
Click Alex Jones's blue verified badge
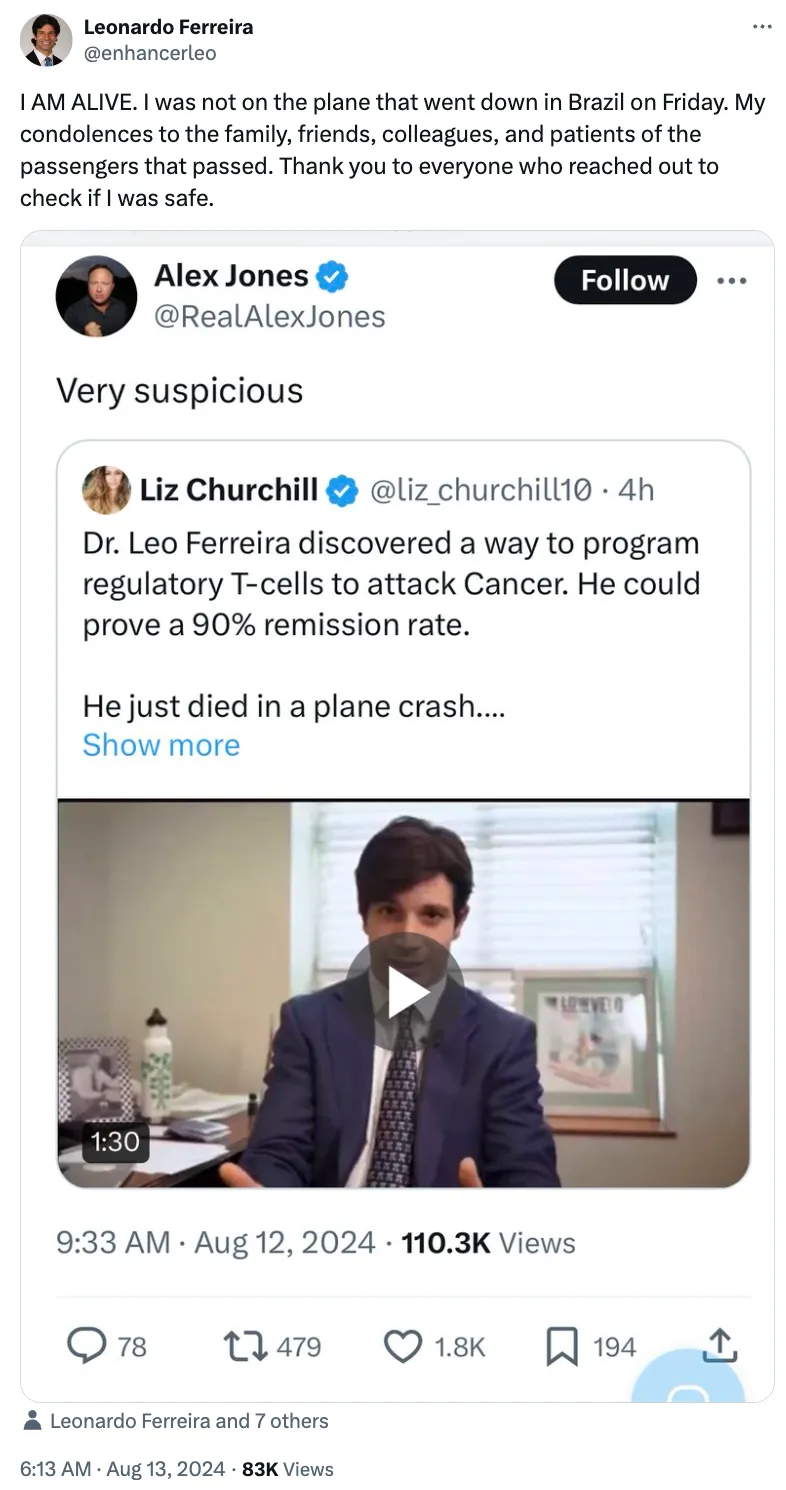pos(332,276)
